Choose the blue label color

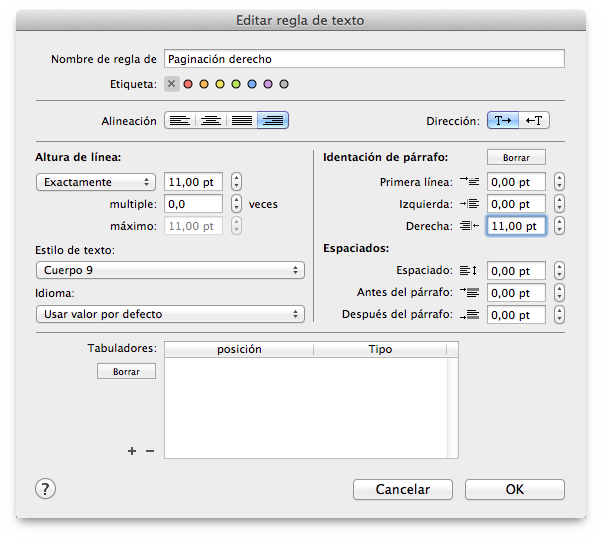point(252,84)
